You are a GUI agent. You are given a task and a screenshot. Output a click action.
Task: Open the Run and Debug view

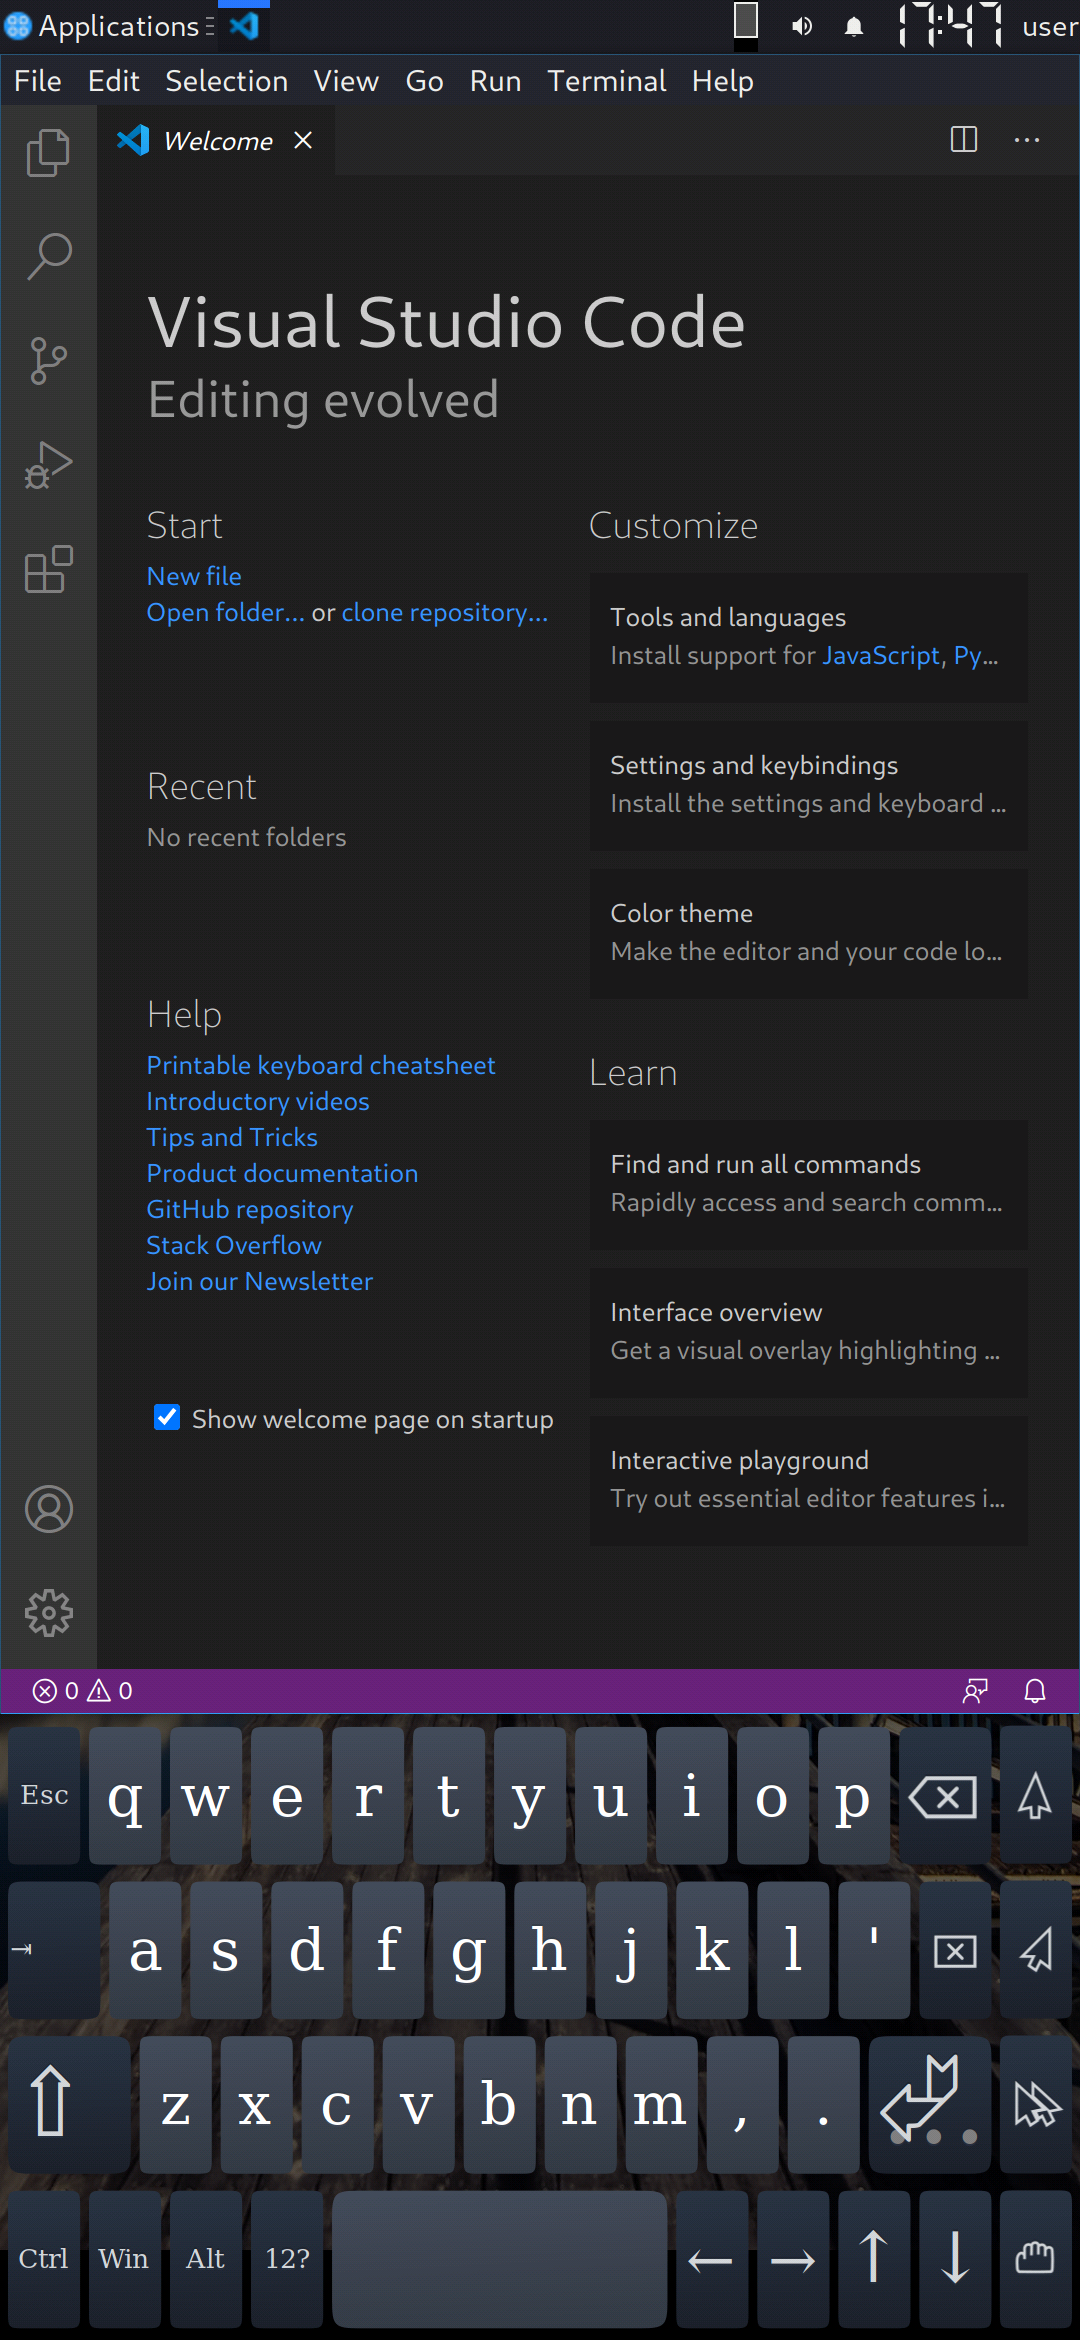(x=48, y=465)
